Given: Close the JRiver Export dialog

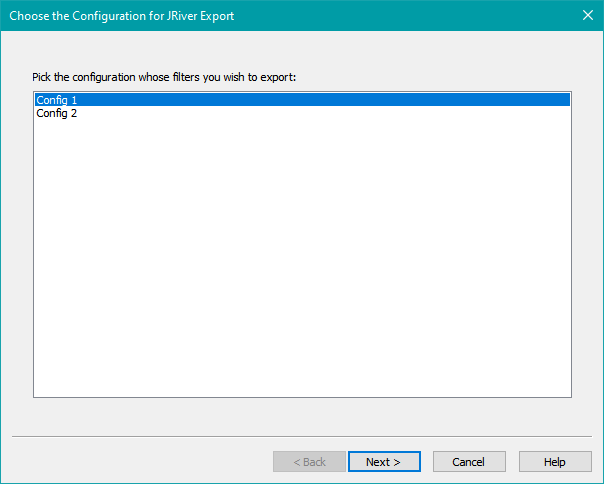Looking at the screenshot, I should point(588,15).
